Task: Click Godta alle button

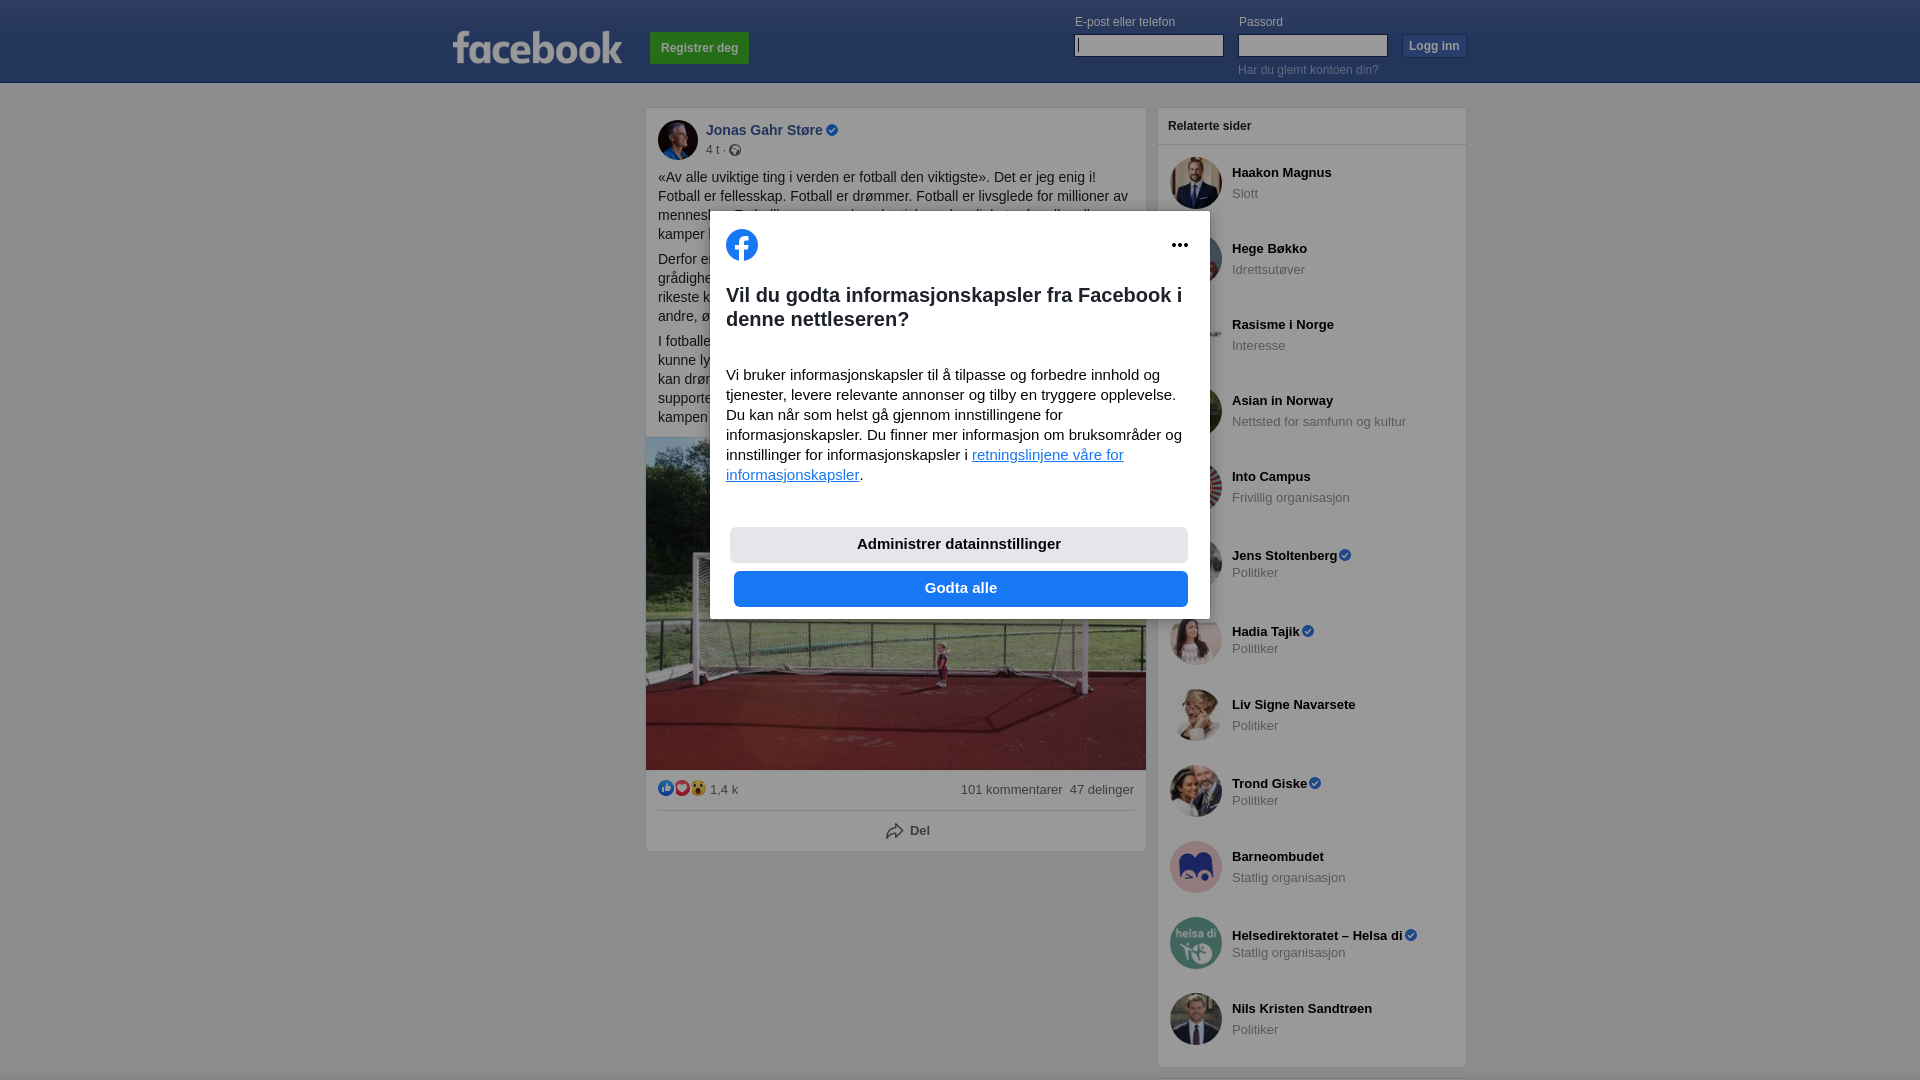Action: [x=961, y=589]
